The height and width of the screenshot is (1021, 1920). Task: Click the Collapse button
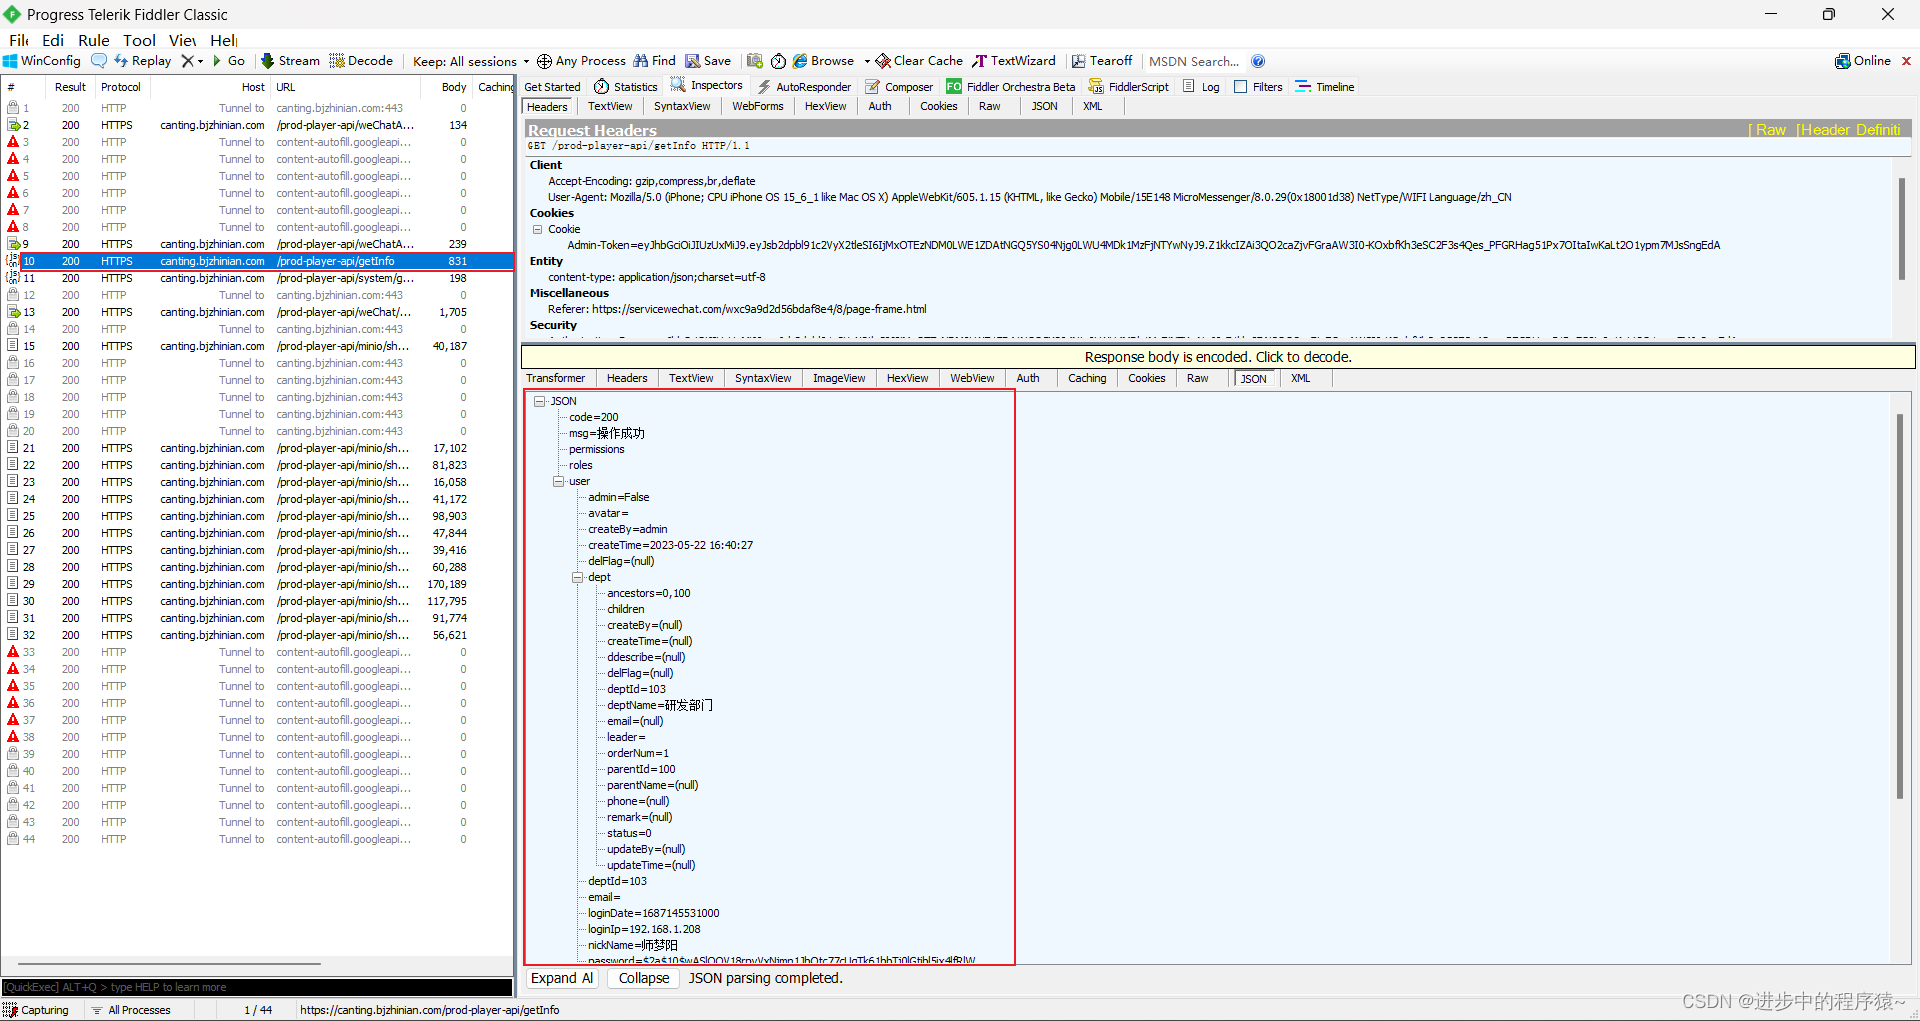coord(644,978)
